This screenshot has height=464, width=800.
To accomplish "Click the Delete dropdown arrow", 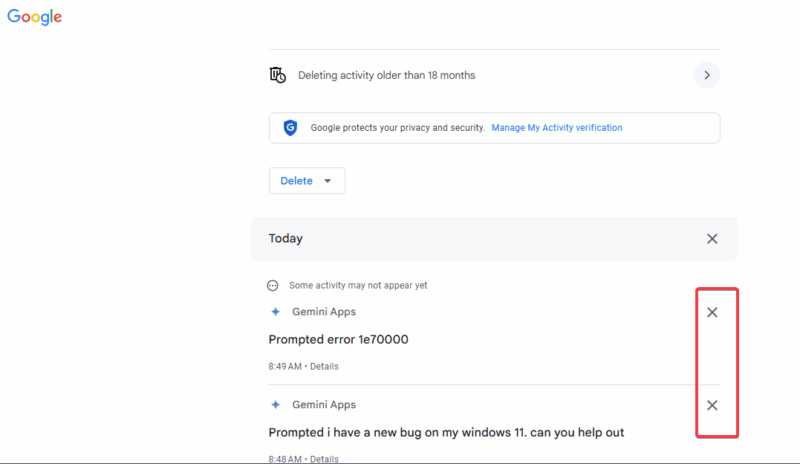I will (x=328, y=181).
